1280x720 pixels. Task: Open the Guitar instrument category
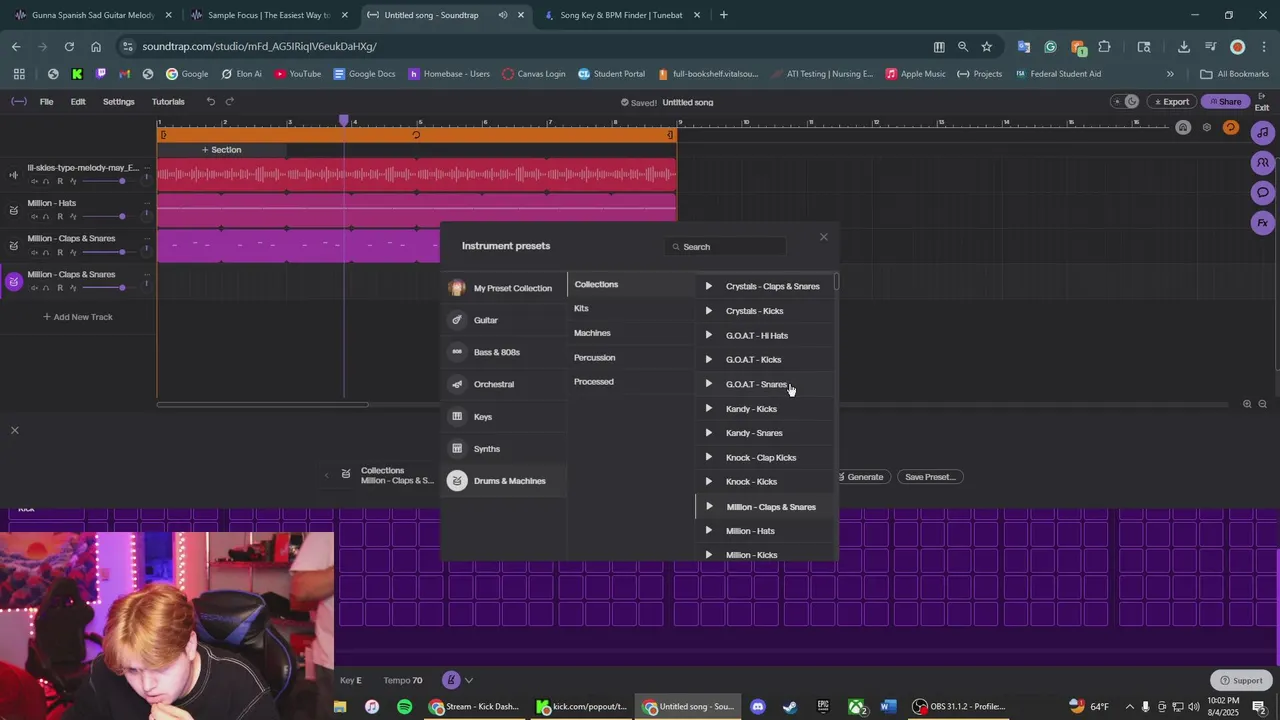[505, 320]
